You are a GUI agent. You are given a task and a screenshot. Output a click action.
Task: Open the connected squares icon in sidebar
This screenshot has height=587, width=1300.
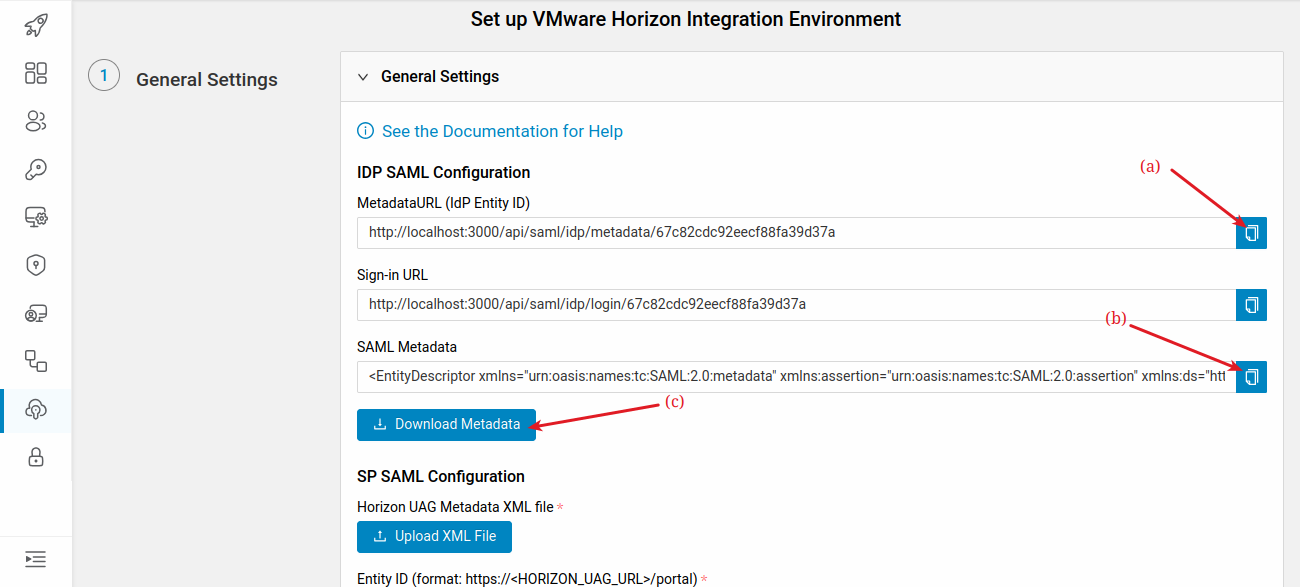pyautogui.click(x=36, y=361)
